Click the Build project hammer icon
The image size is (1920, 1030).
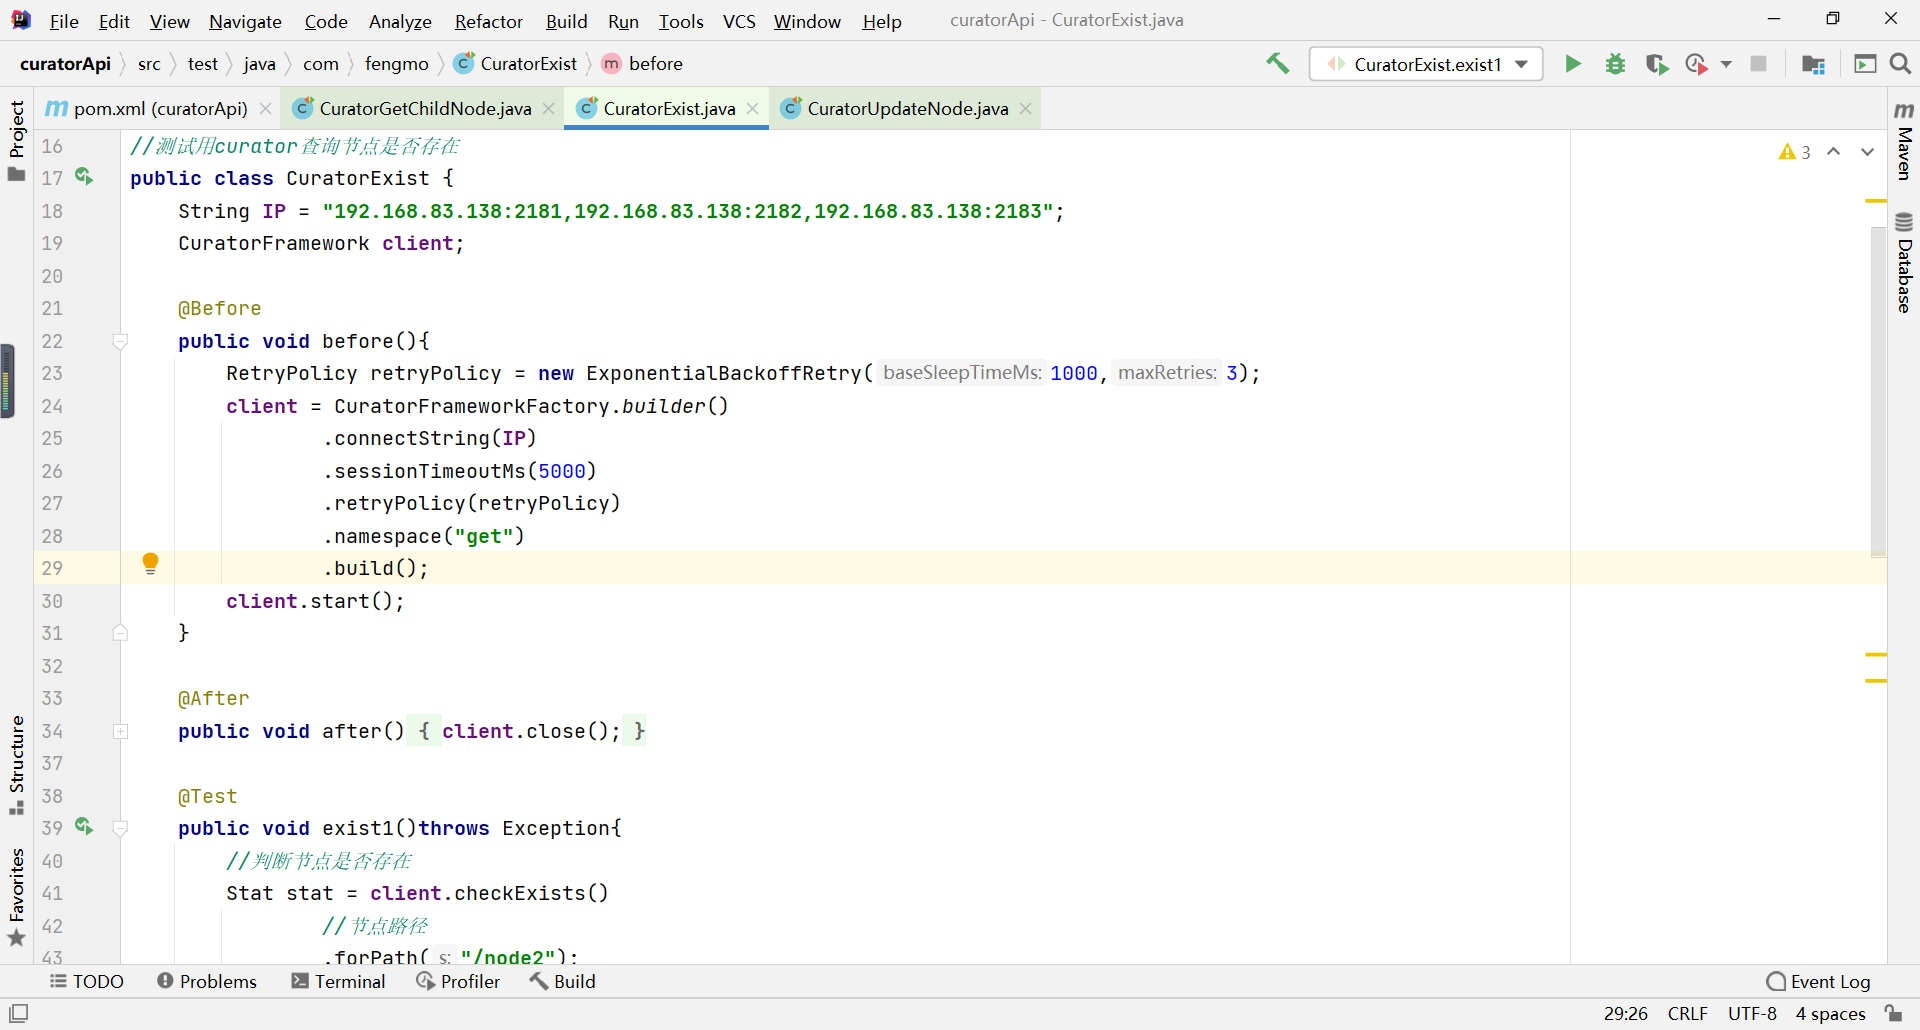(1277, 64)
